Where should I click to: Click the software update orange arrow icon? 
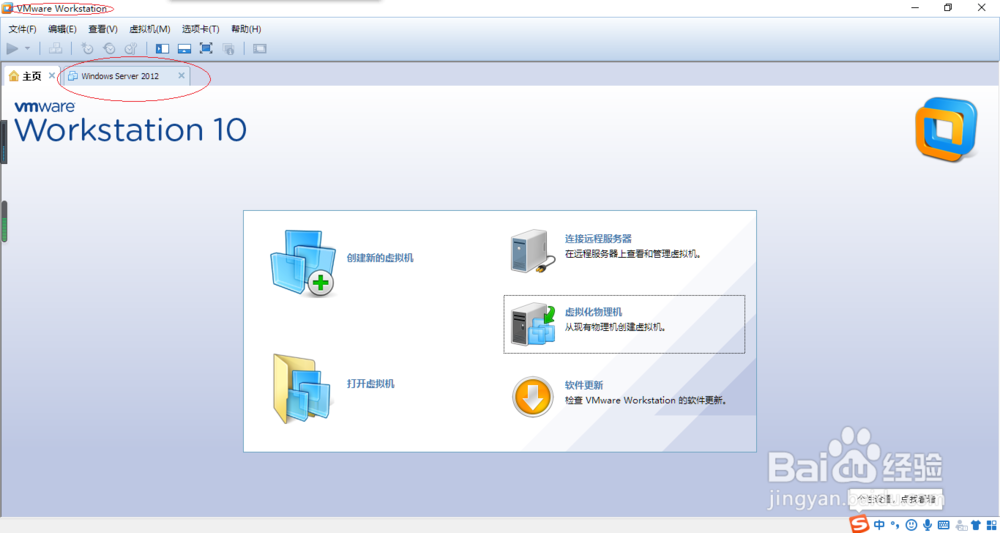click(533, 397)
